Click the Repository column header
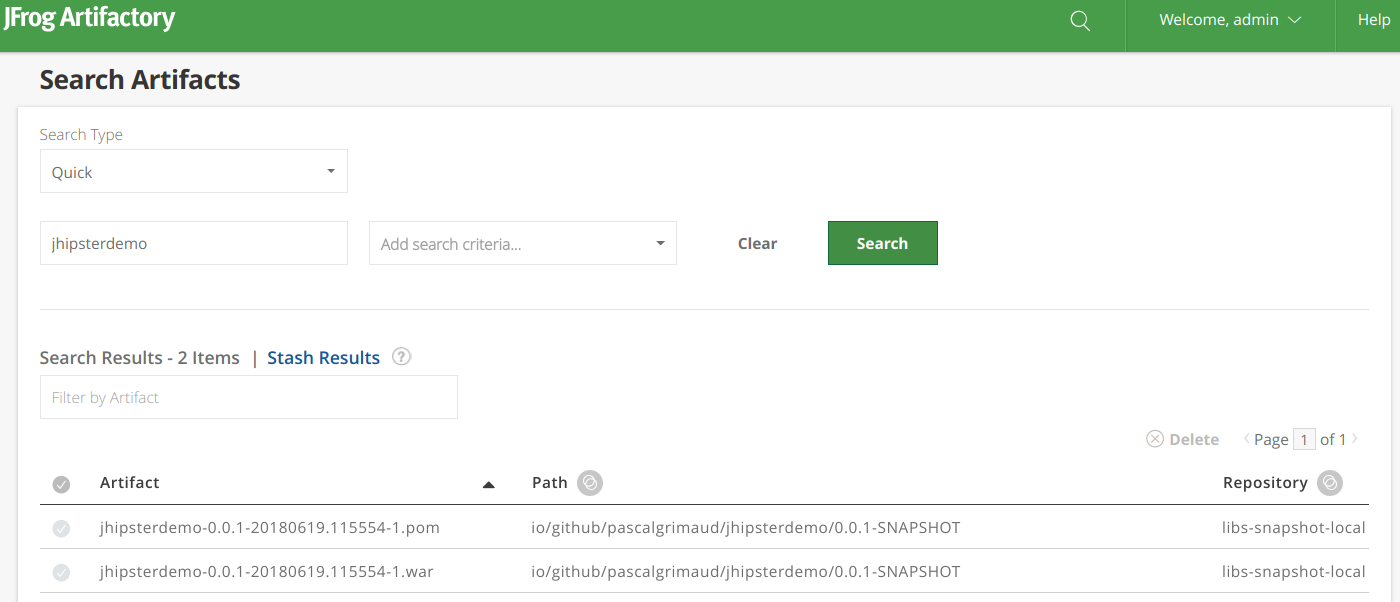The image size is (1400, 602). [x=1264, y=483]
